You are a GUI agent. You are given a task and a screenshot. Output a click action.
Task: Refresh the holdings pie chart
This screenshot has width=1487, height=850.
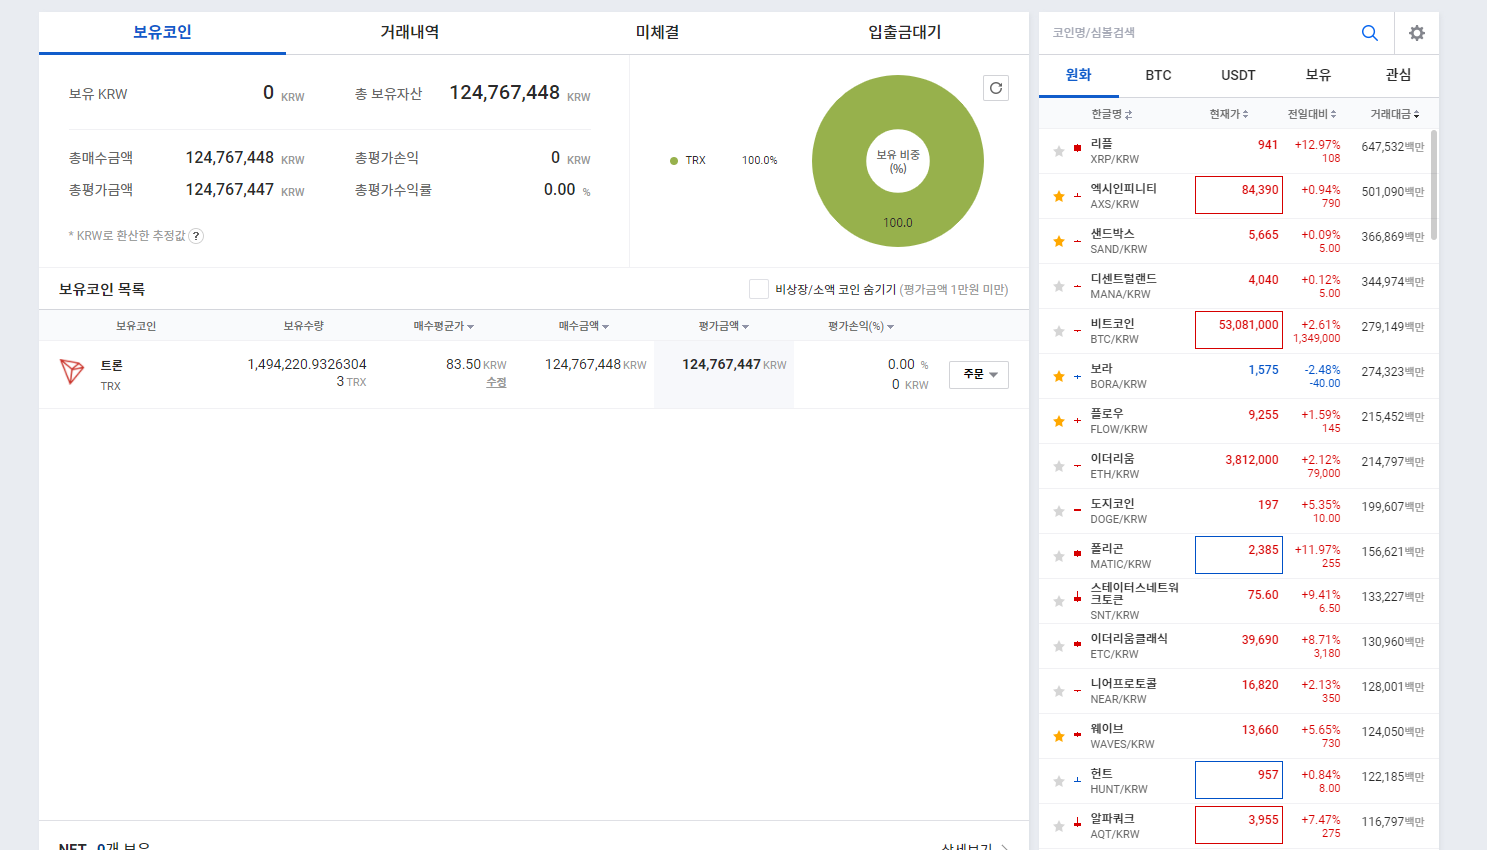(996, 88)
